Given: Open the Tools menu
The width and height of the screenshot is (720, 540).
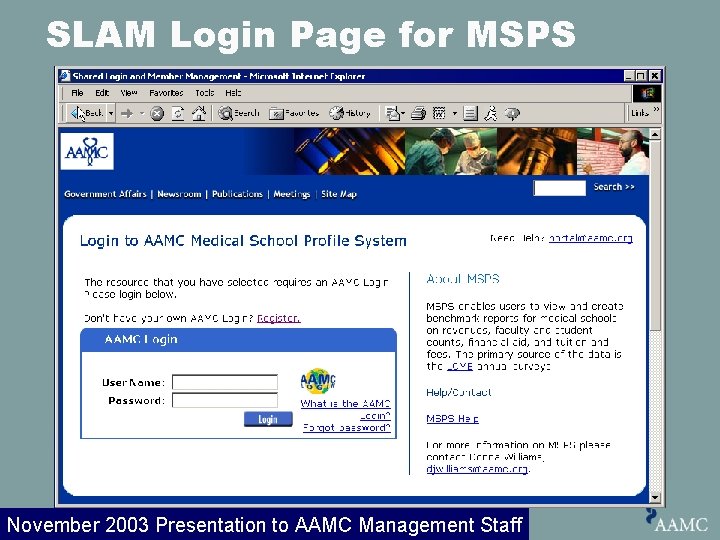Looking at the screenshot, I should pos(205,93).
